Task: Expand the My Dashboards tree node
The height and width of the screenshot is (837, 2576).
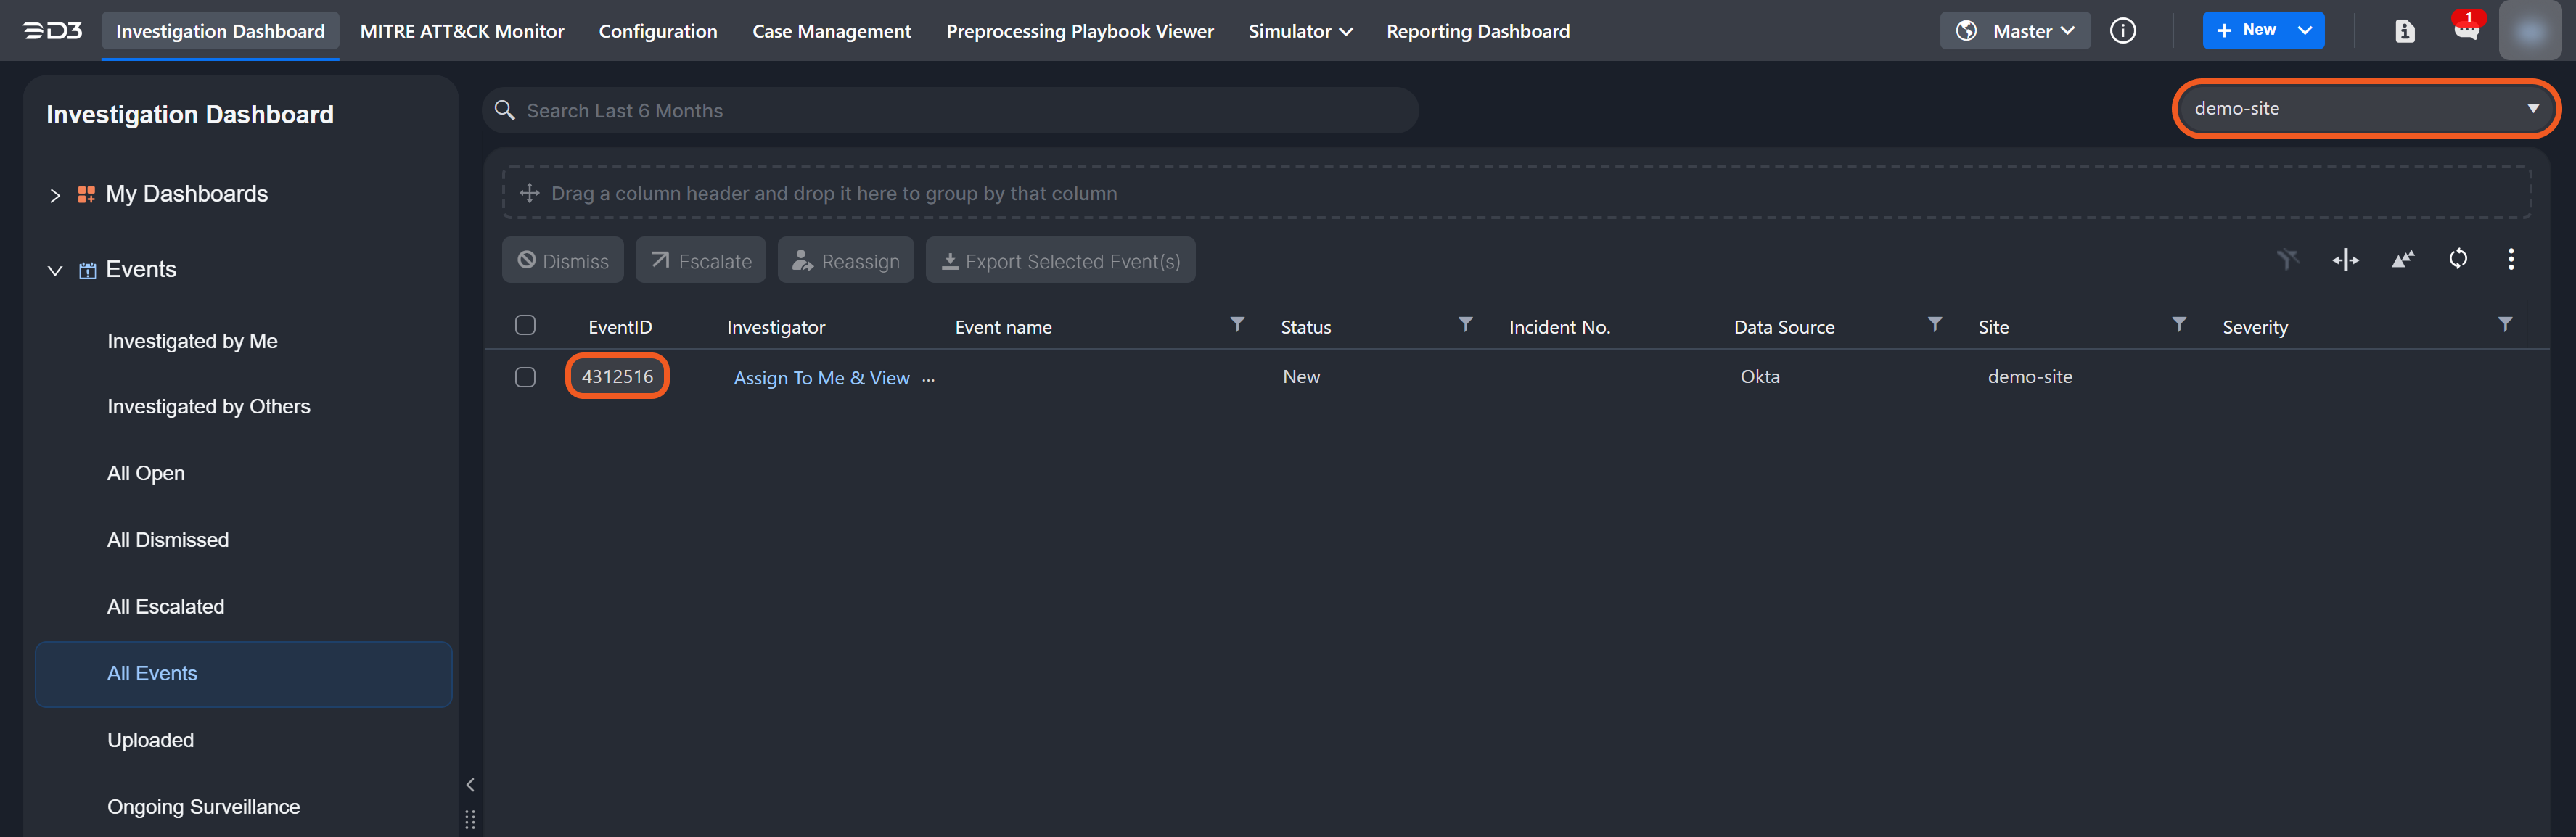Action: click(55, 195)
